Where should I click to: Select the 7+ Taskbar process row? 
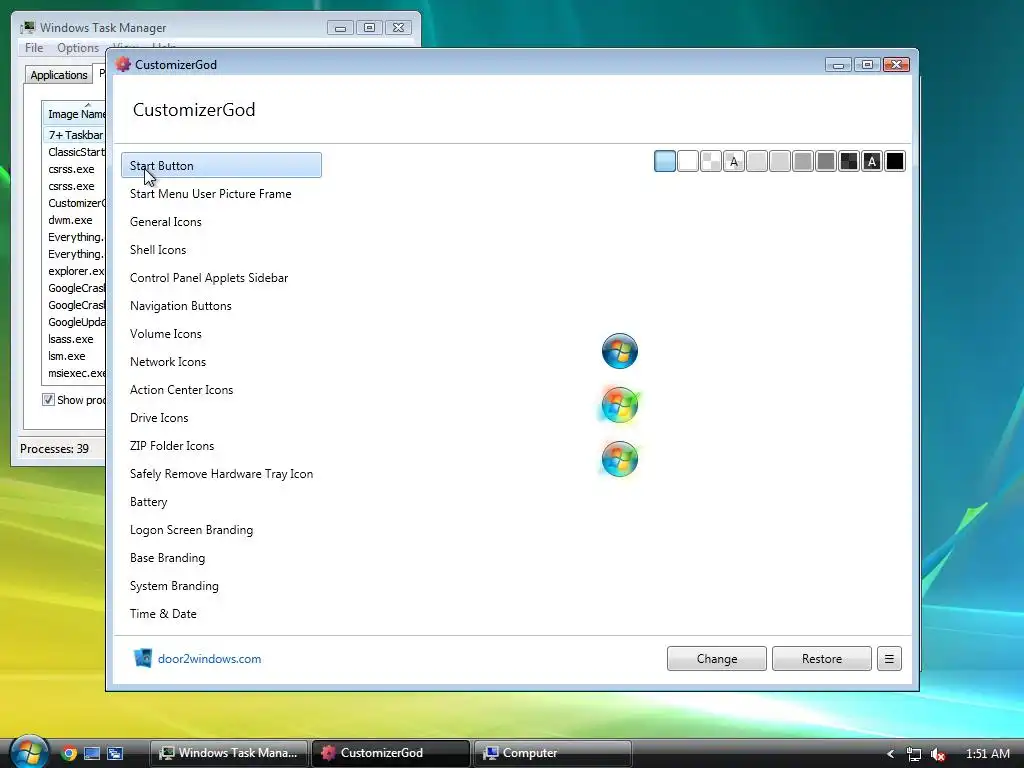tap(74, 135)
